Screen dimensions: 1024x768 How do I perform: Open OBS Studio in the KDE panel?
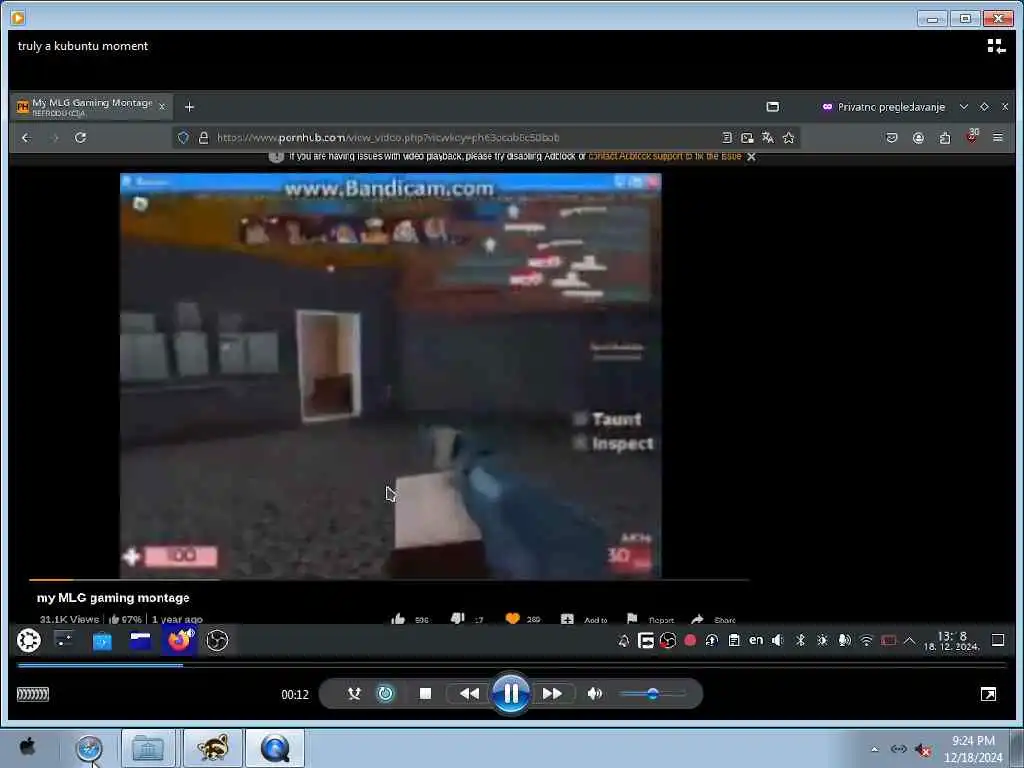217,640
